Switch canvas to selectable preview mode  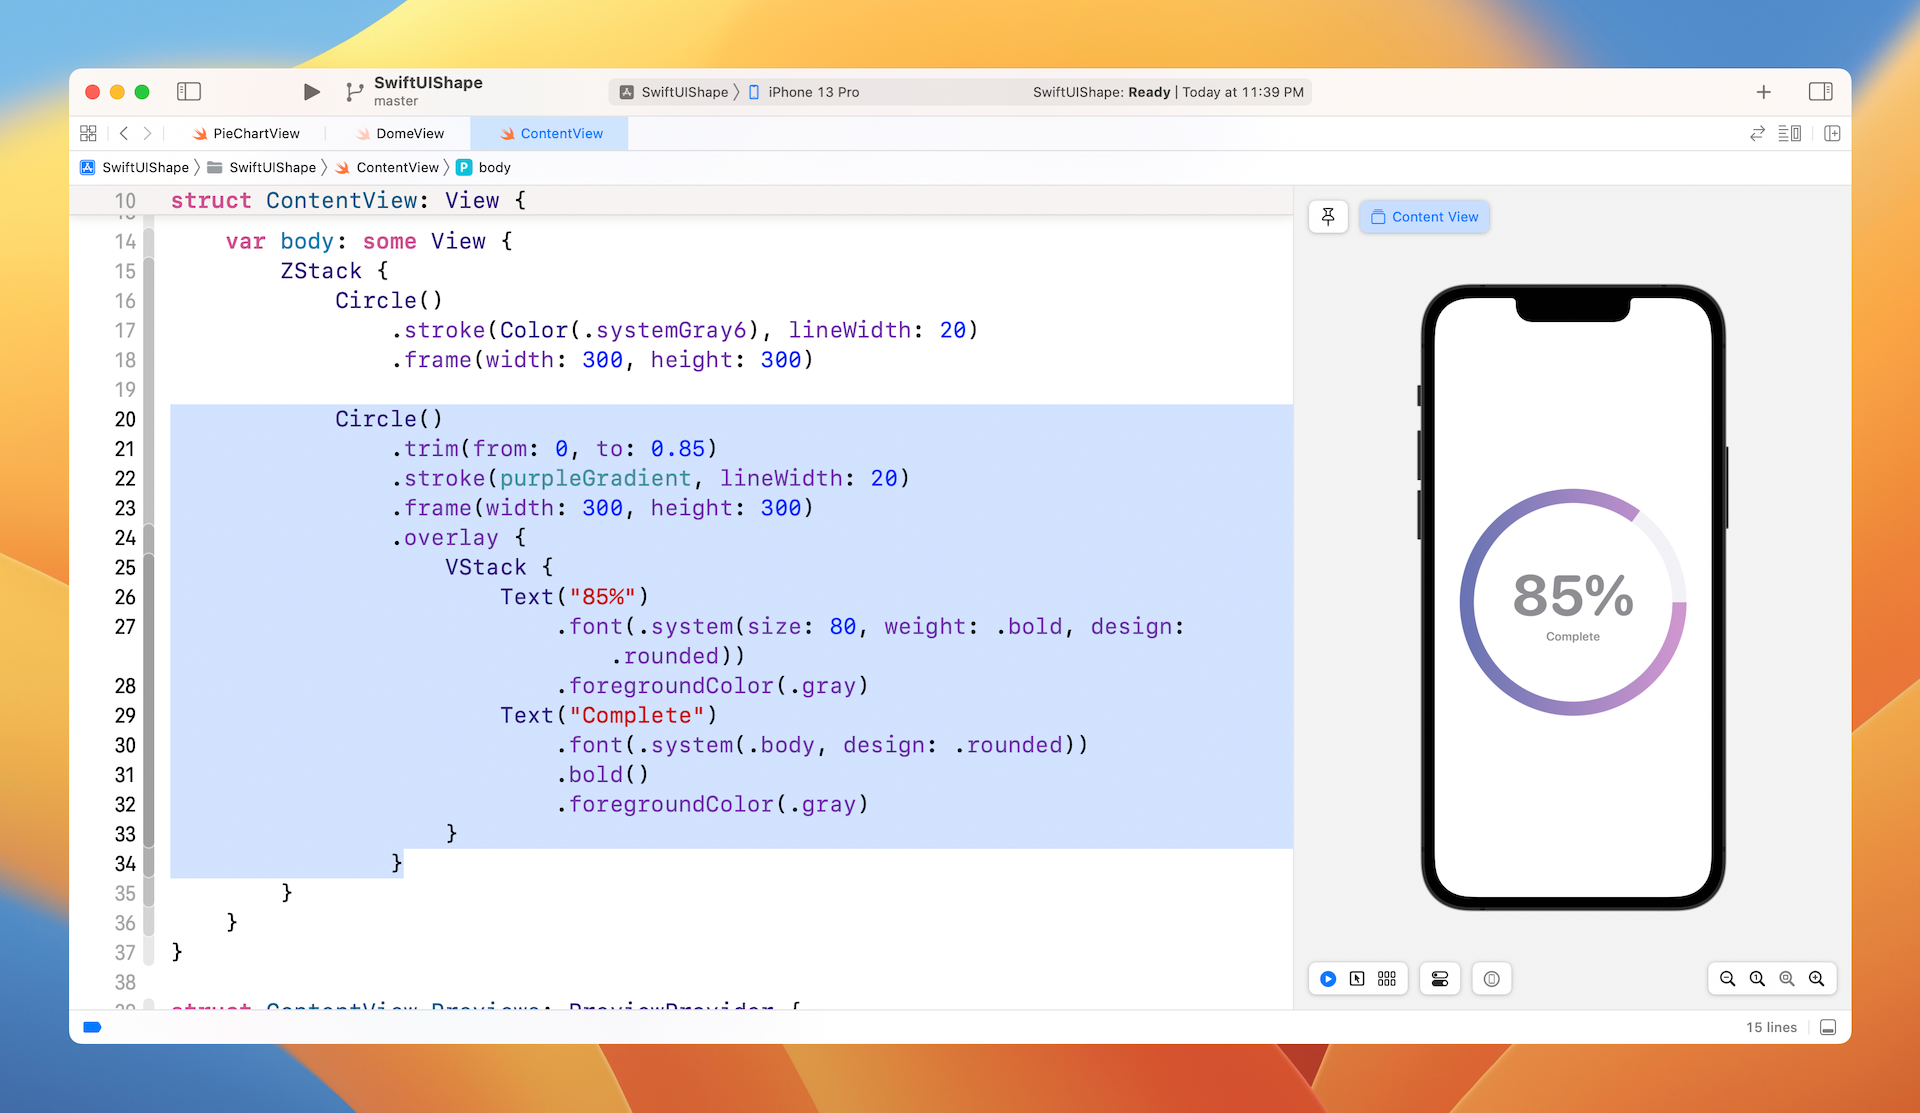tap(1357, 979)
